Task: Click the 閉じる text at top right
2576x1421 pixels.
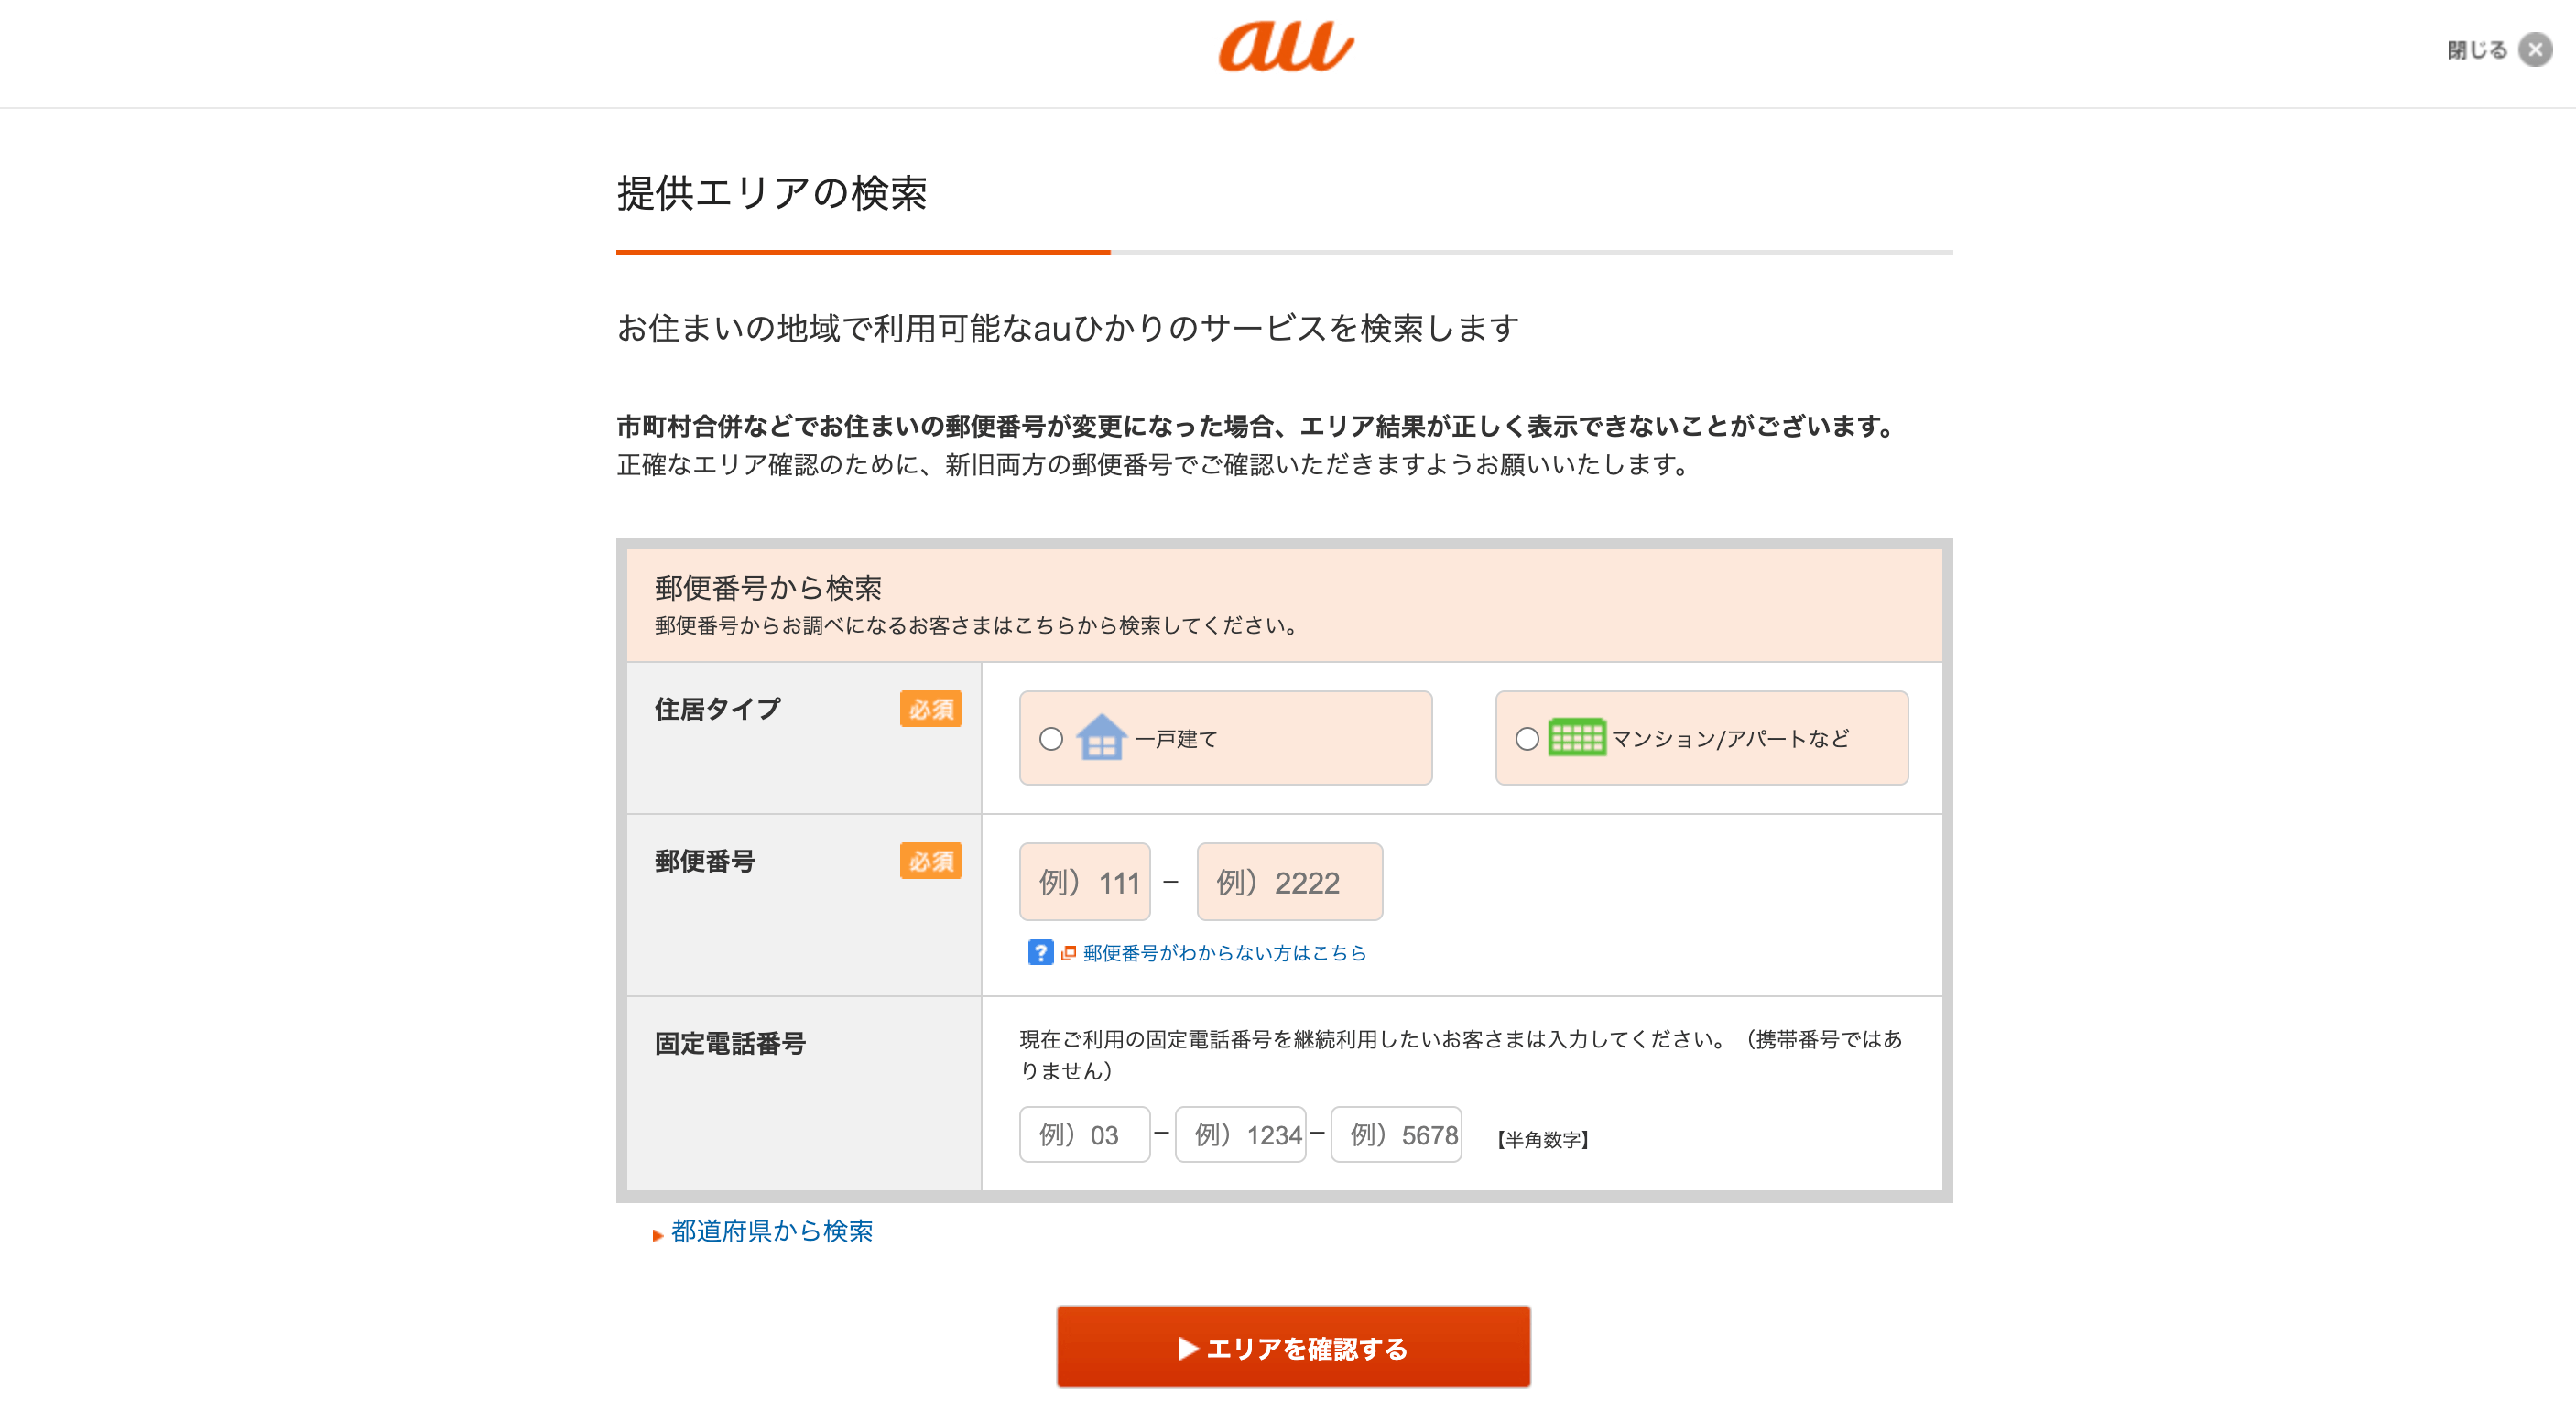Action: [2477, 50]
